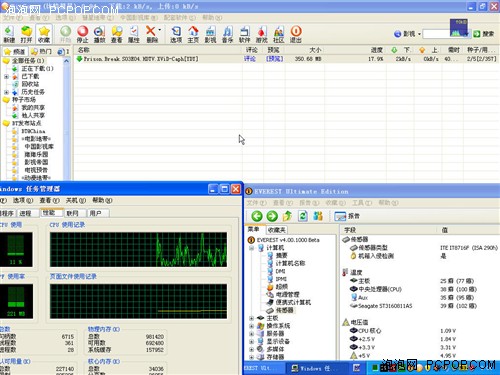Click the 查看 (View) magnifier icon

117,34
